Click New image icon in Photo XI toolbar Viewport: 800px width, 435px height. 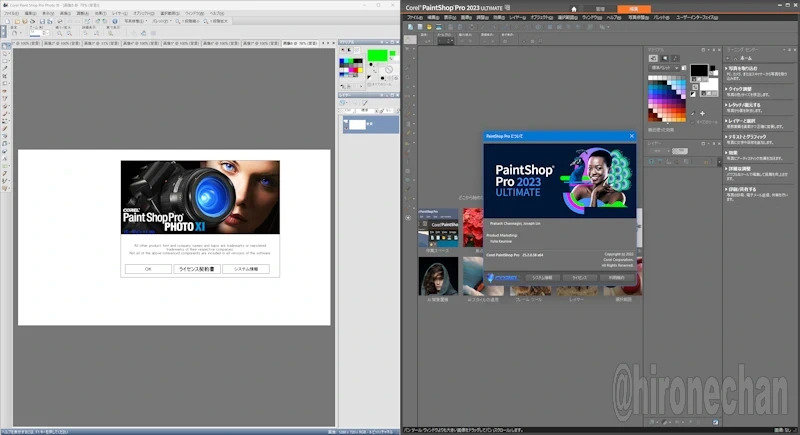coord(7,21)
